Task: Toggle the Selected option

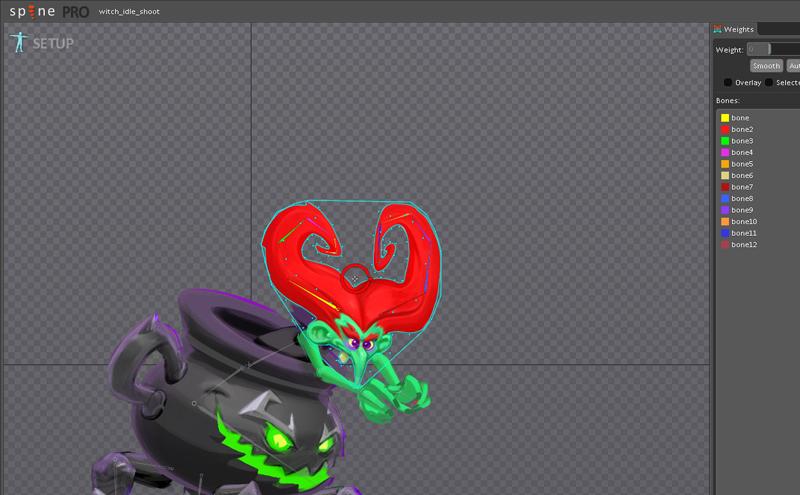Action: (x=768, y=82)
